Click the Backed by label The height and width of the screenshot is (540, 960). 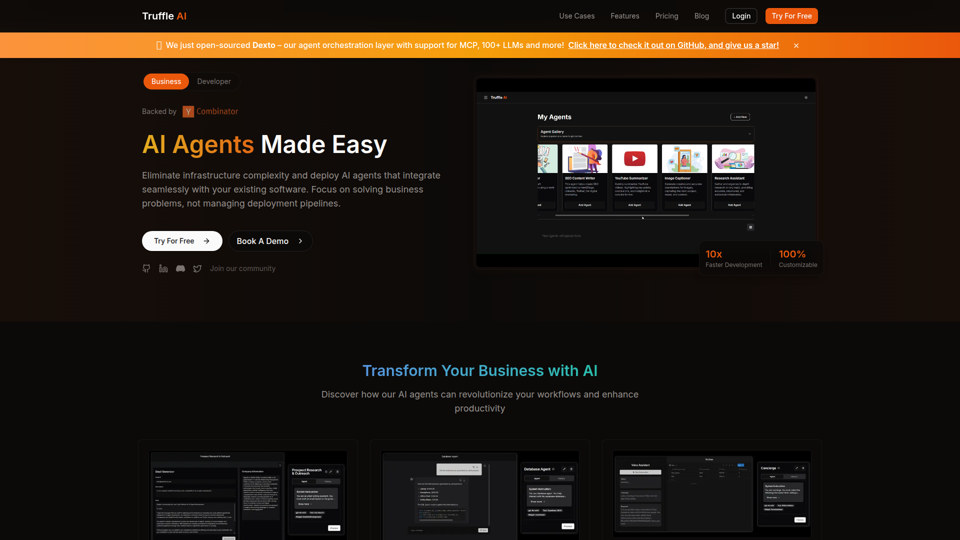159,111
